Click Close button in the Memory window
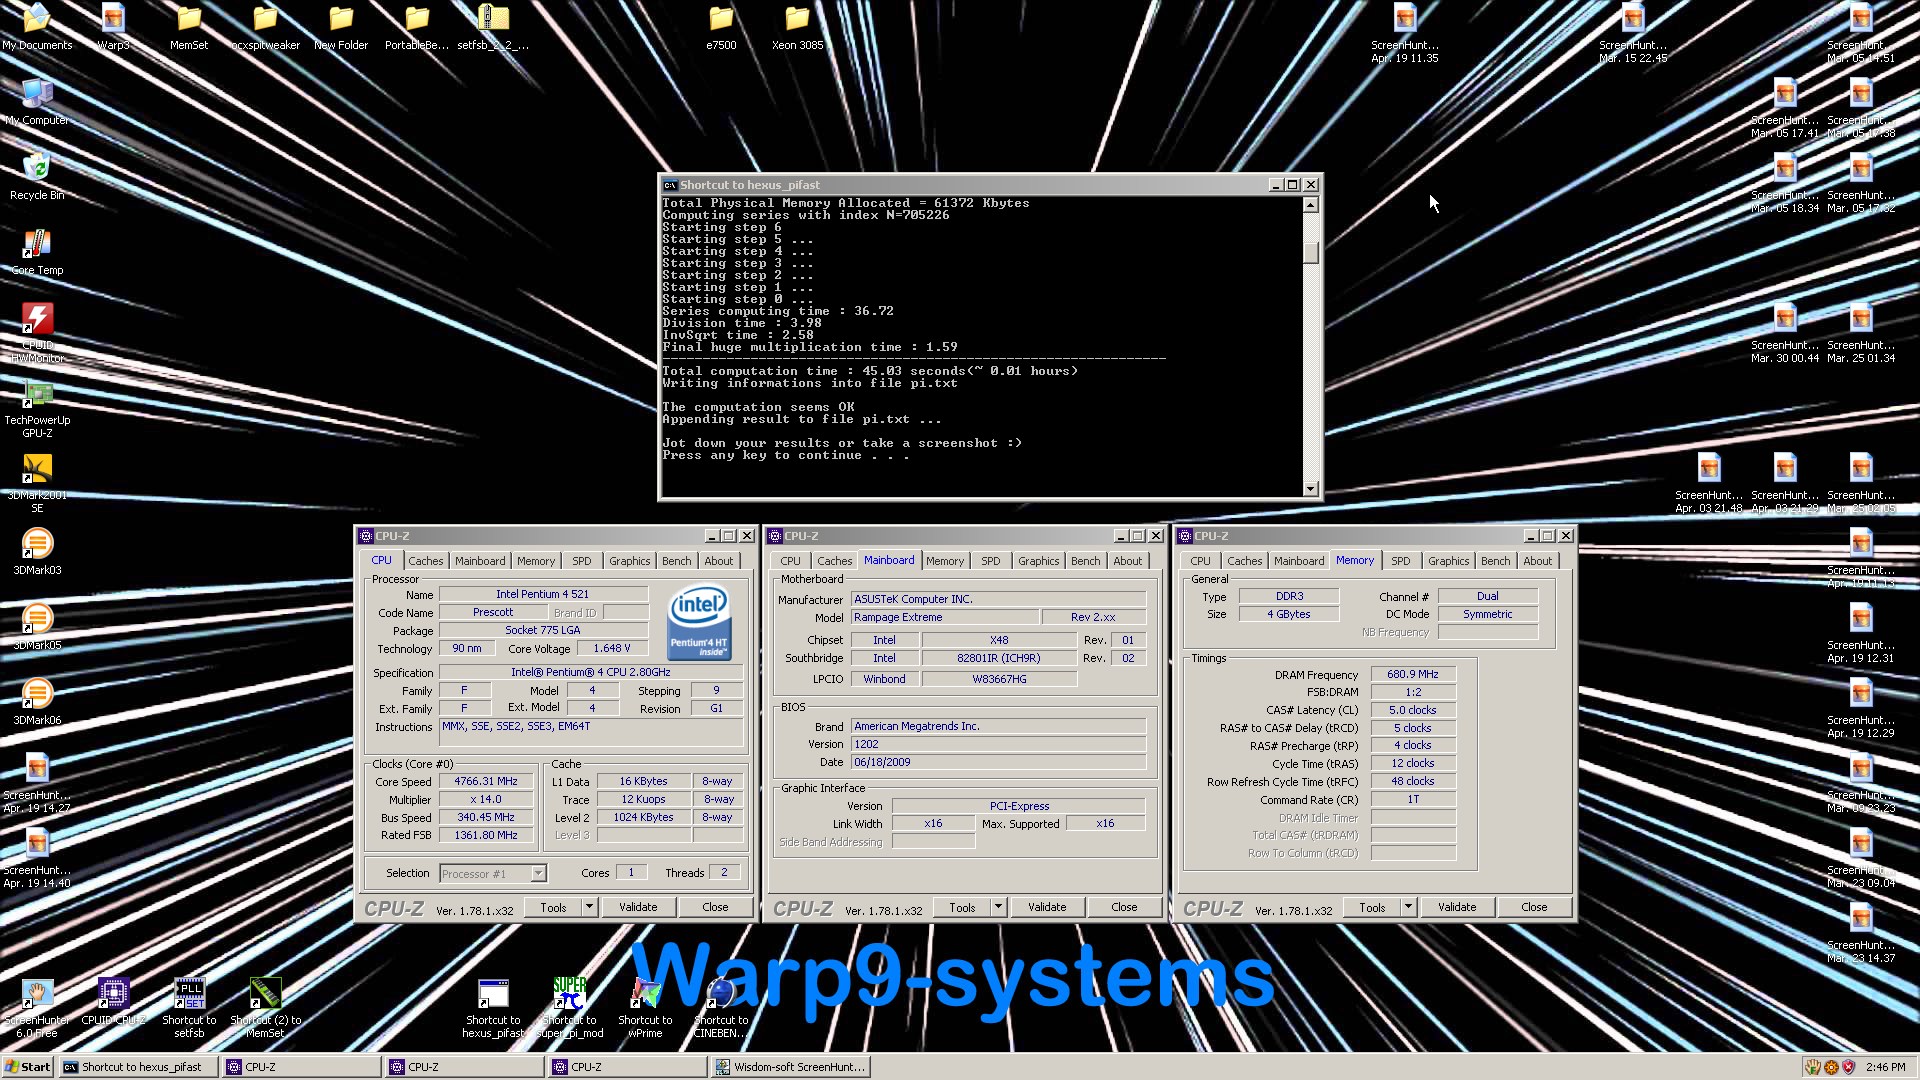The width and height of the screenshot is (1920, 1080). 1534,907
